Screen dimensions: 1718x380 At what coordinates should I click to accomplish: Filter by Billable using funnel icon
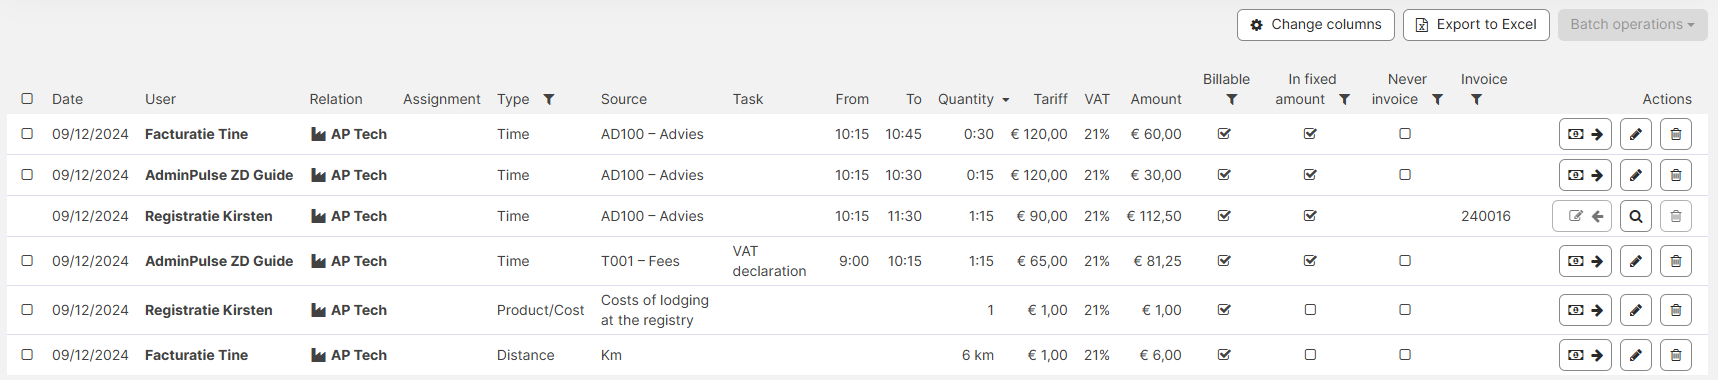tap(1232, 99)
